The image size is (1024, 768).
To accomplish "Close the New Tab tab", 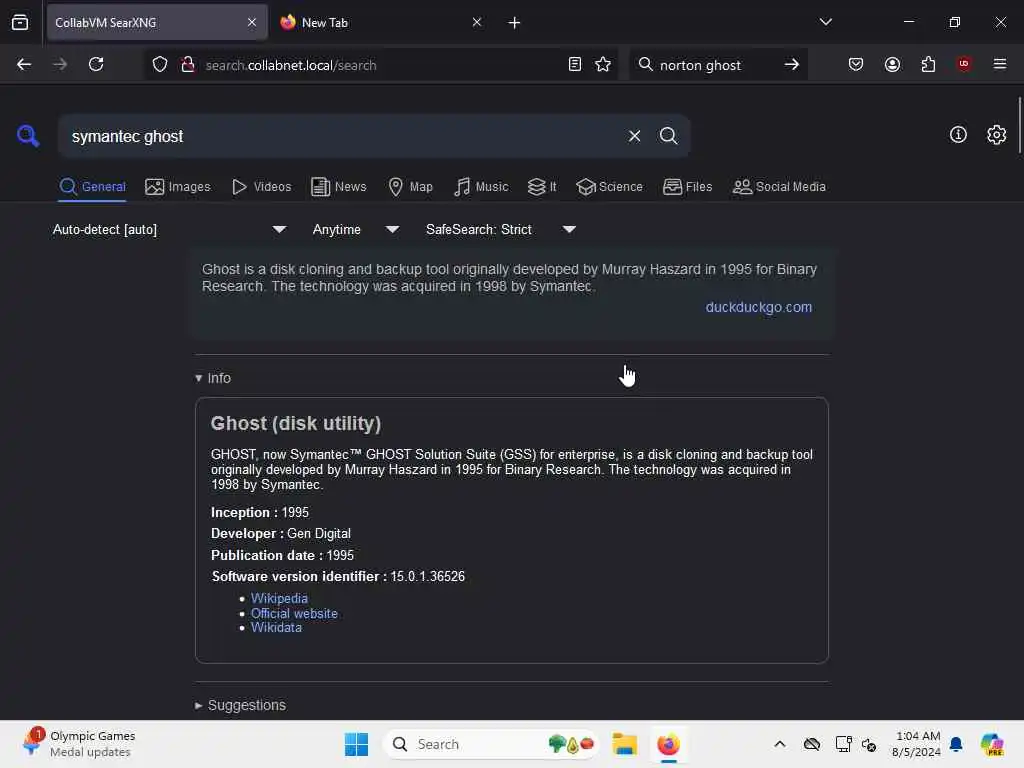I will [477, 22].
